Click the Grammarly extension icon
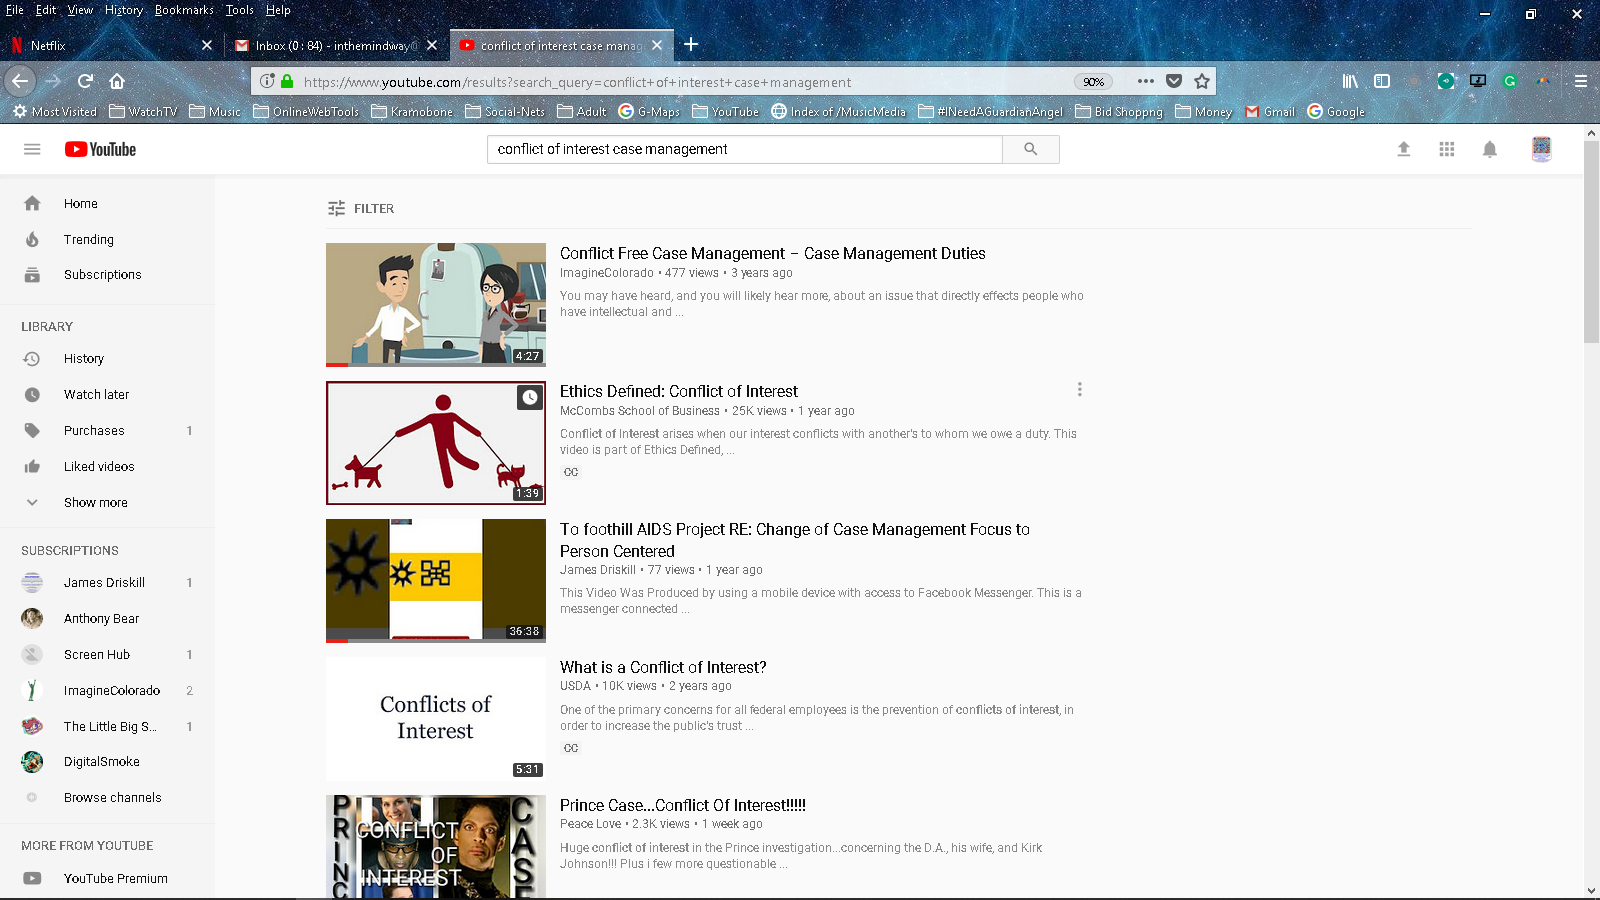 pyautogui.click(x=1510, y=81)
